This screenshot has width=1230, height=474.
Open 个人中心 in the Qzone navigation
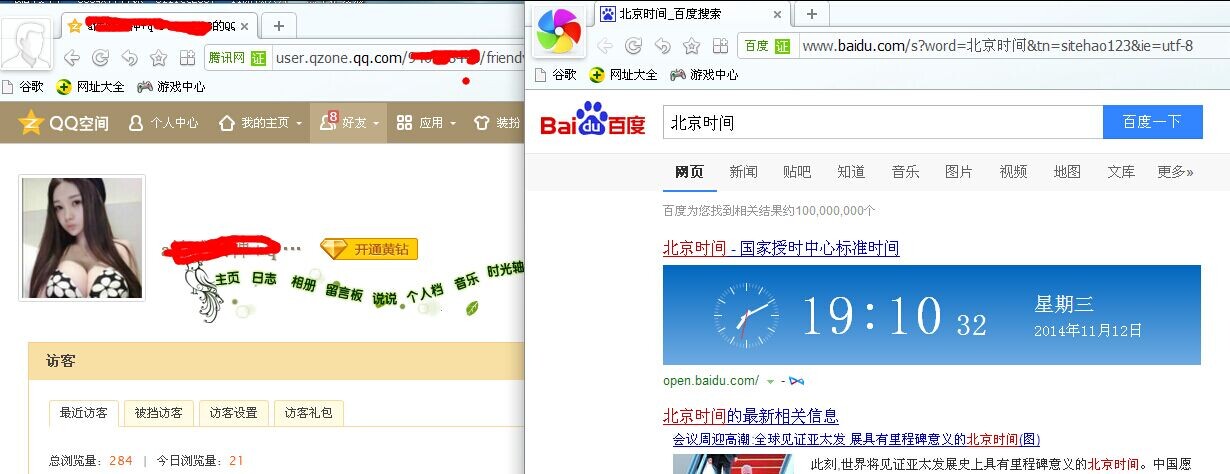tap(163, 123)
